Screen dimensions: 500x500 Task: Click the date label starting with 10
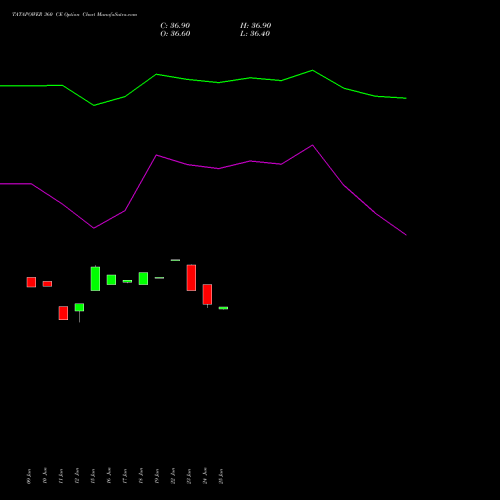click(x=45, y=476)
